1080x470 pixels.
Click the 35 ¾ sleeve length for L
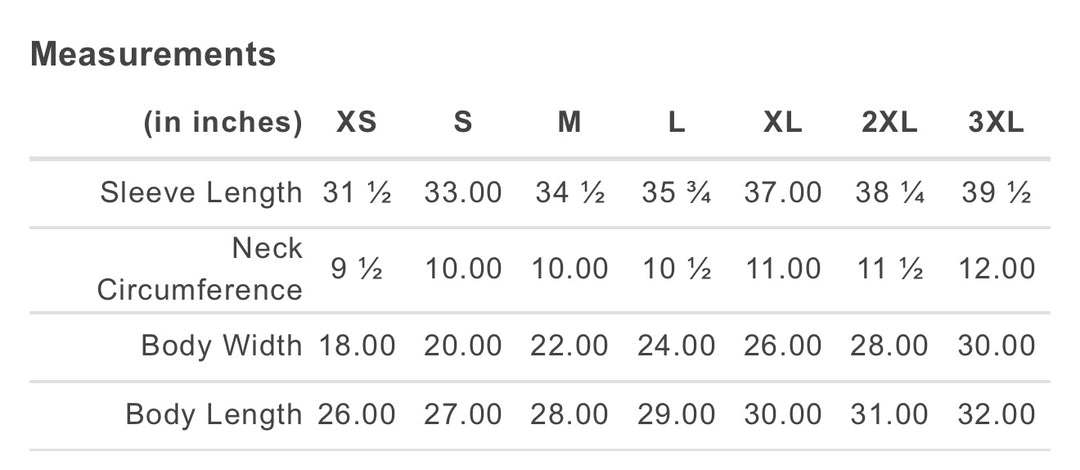point(676,192)
